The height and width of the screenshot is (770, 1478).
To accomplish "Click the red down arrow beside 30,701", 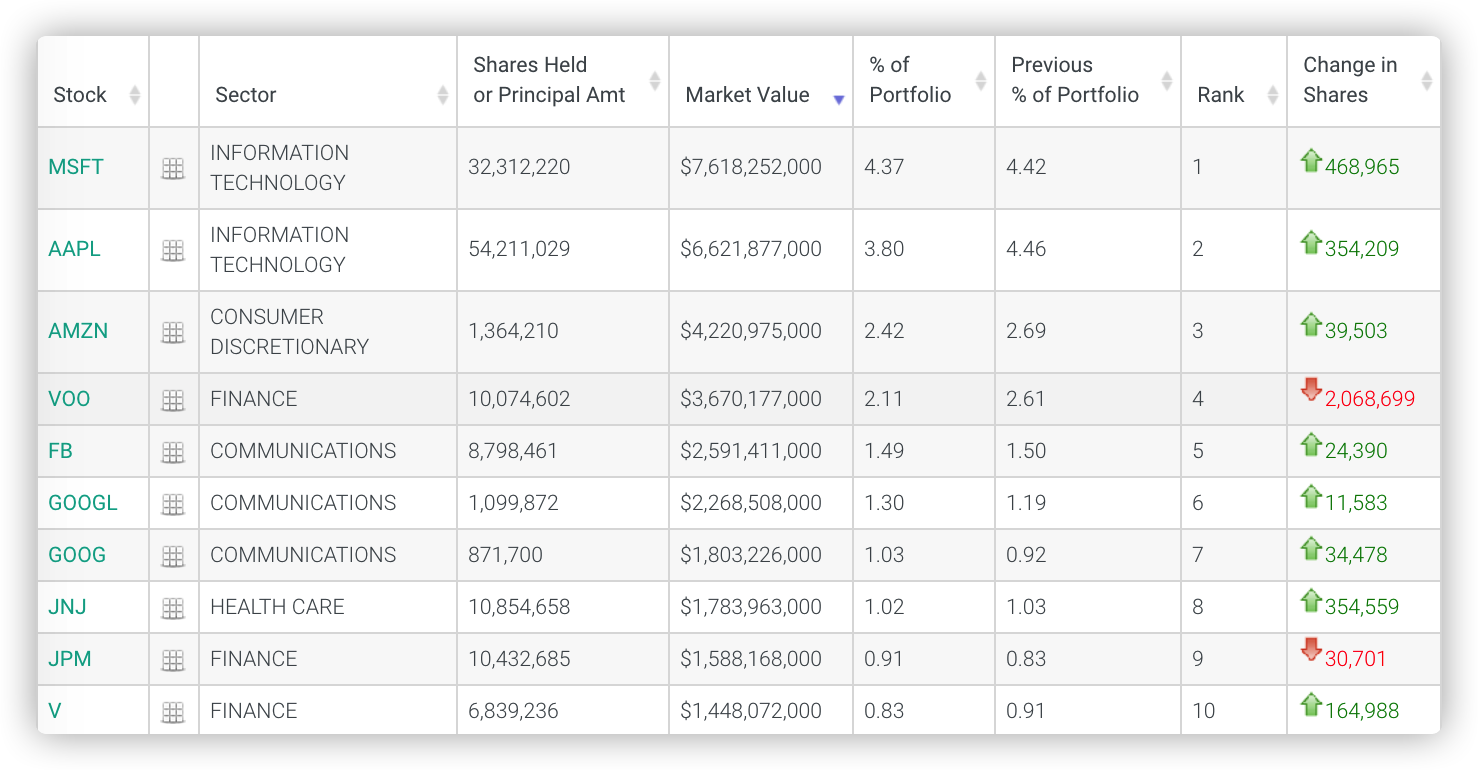I will point(1311,650).
